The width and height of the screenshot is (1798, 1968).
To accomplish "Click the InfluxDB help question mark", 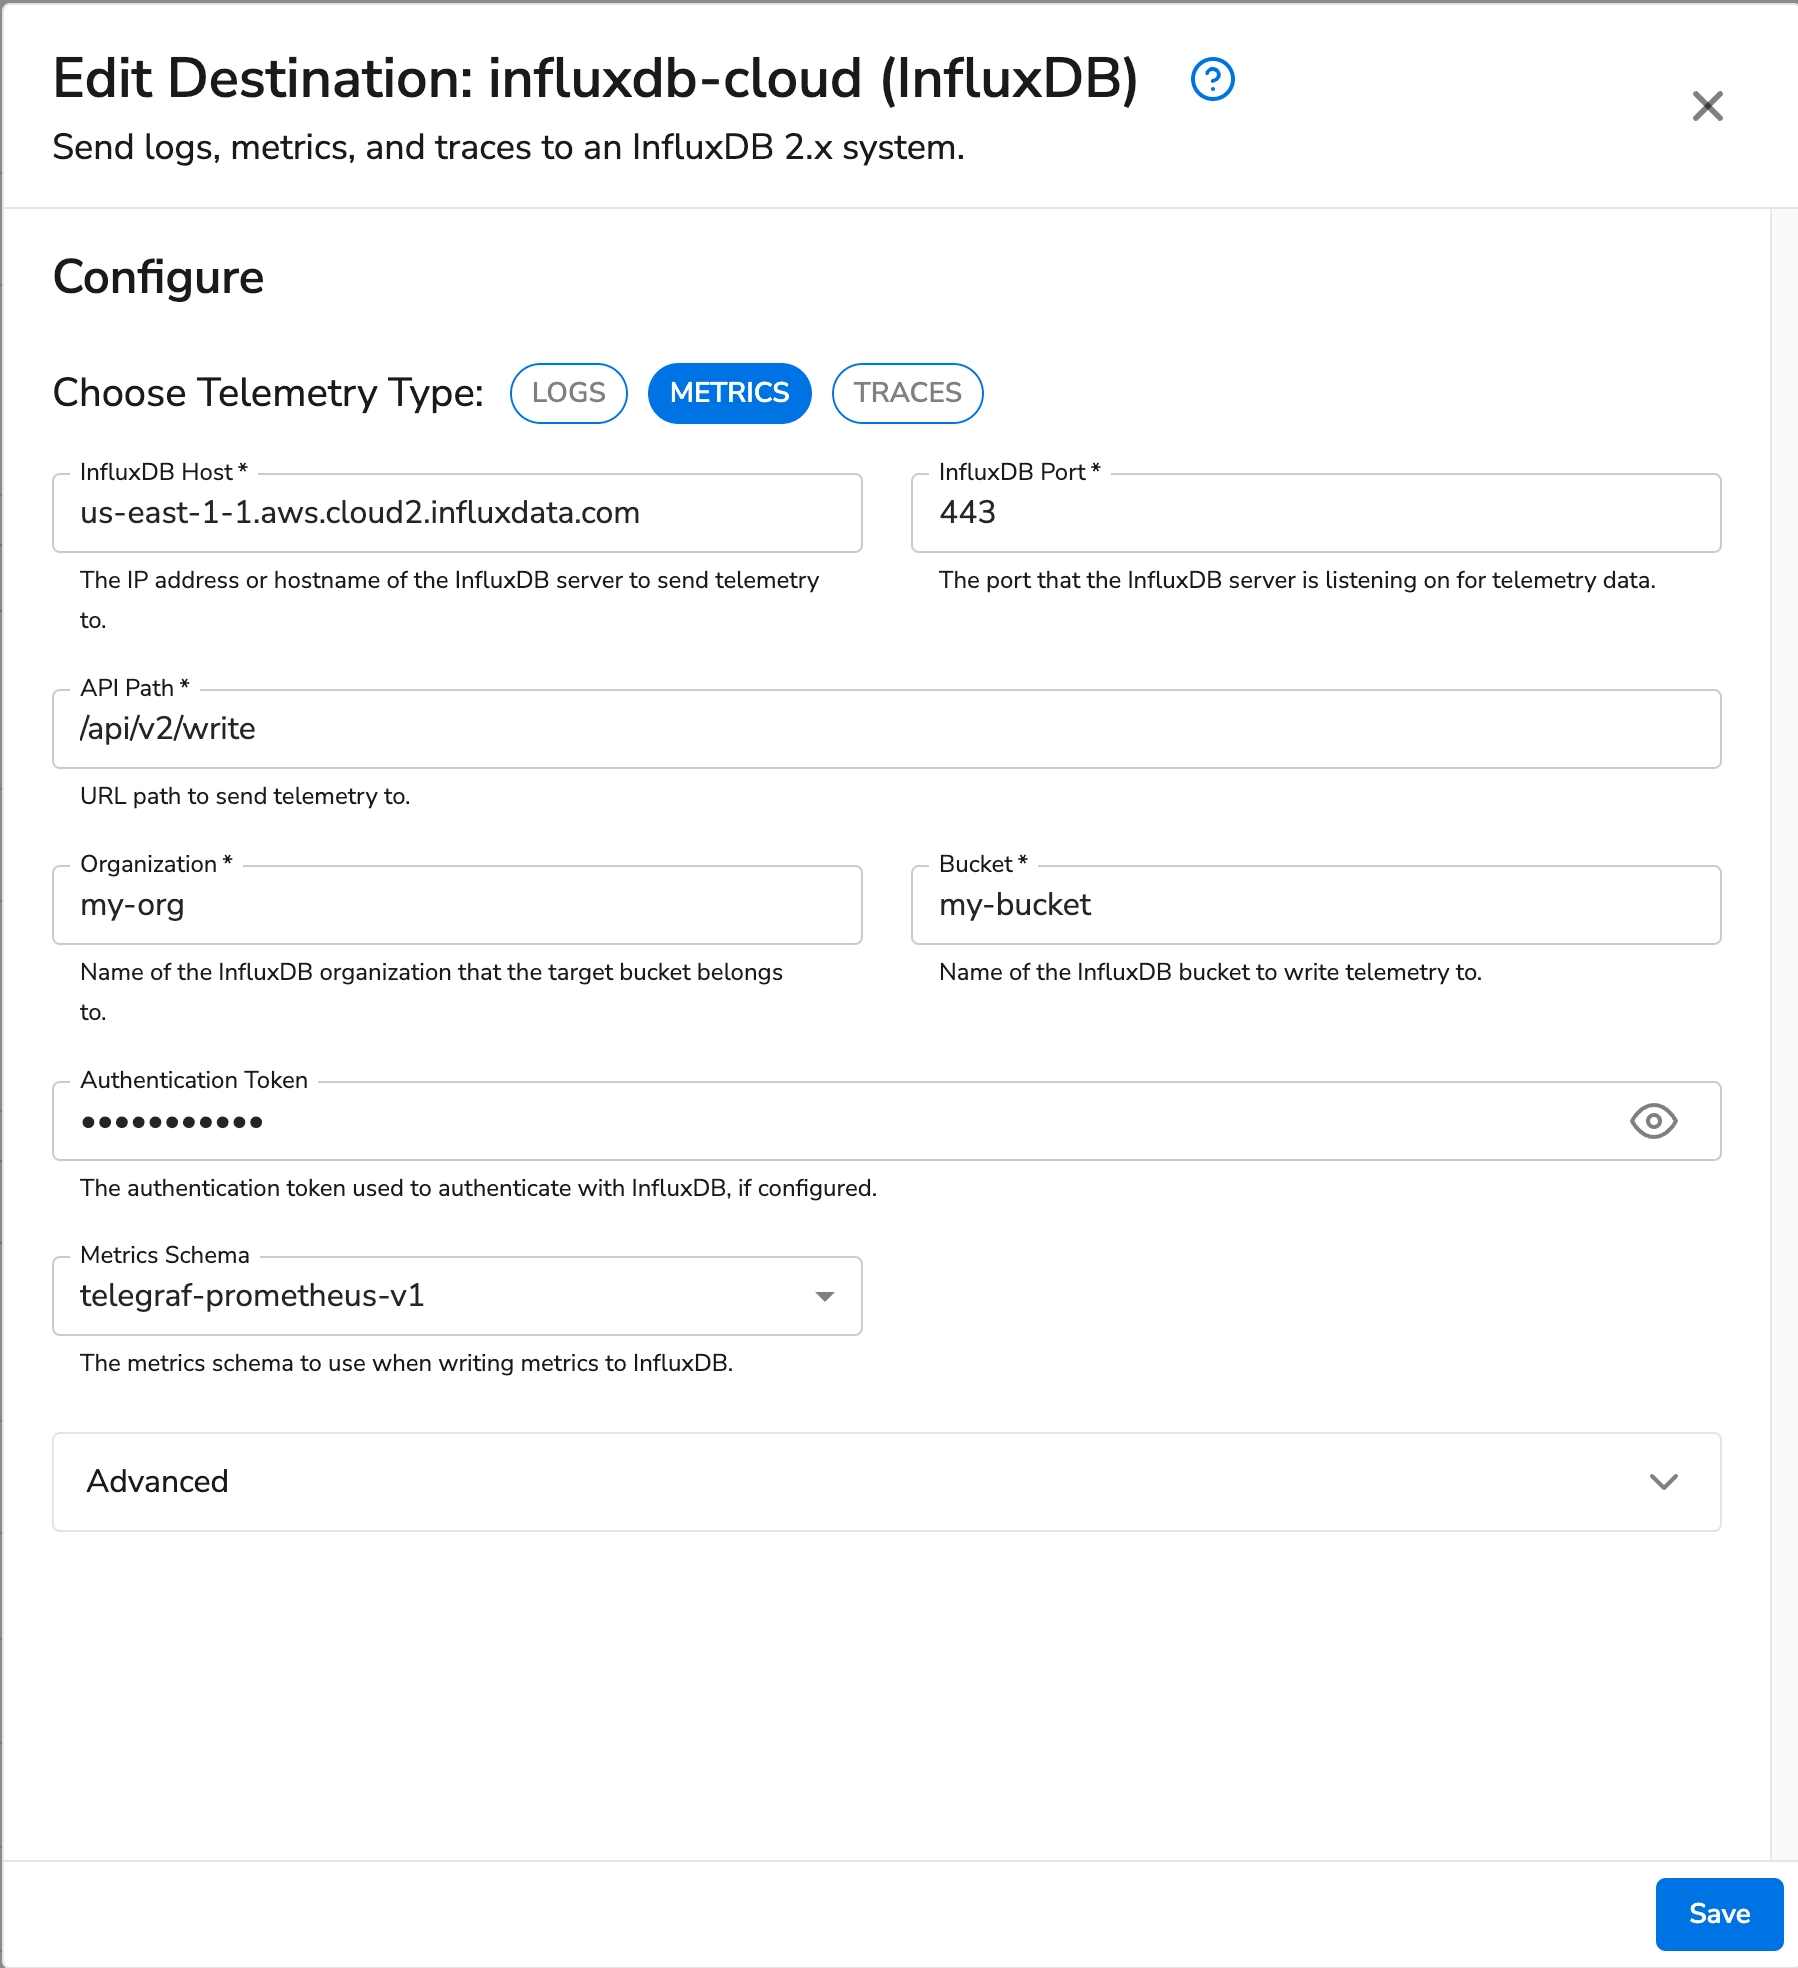I will (1213, 79).
